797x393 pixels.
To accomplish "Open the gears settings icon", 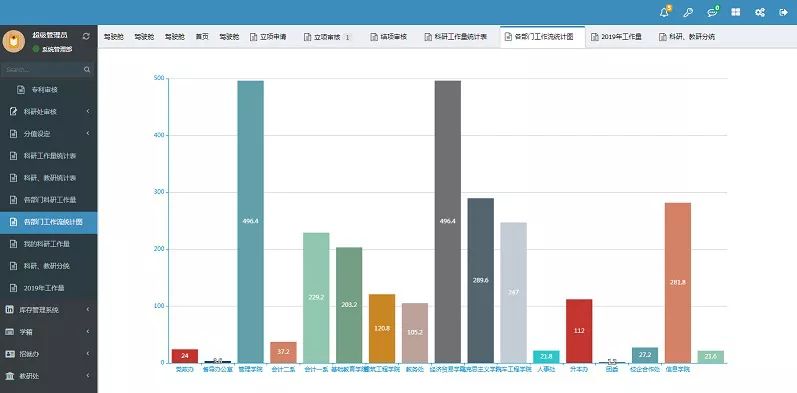I will coord(760,13).
